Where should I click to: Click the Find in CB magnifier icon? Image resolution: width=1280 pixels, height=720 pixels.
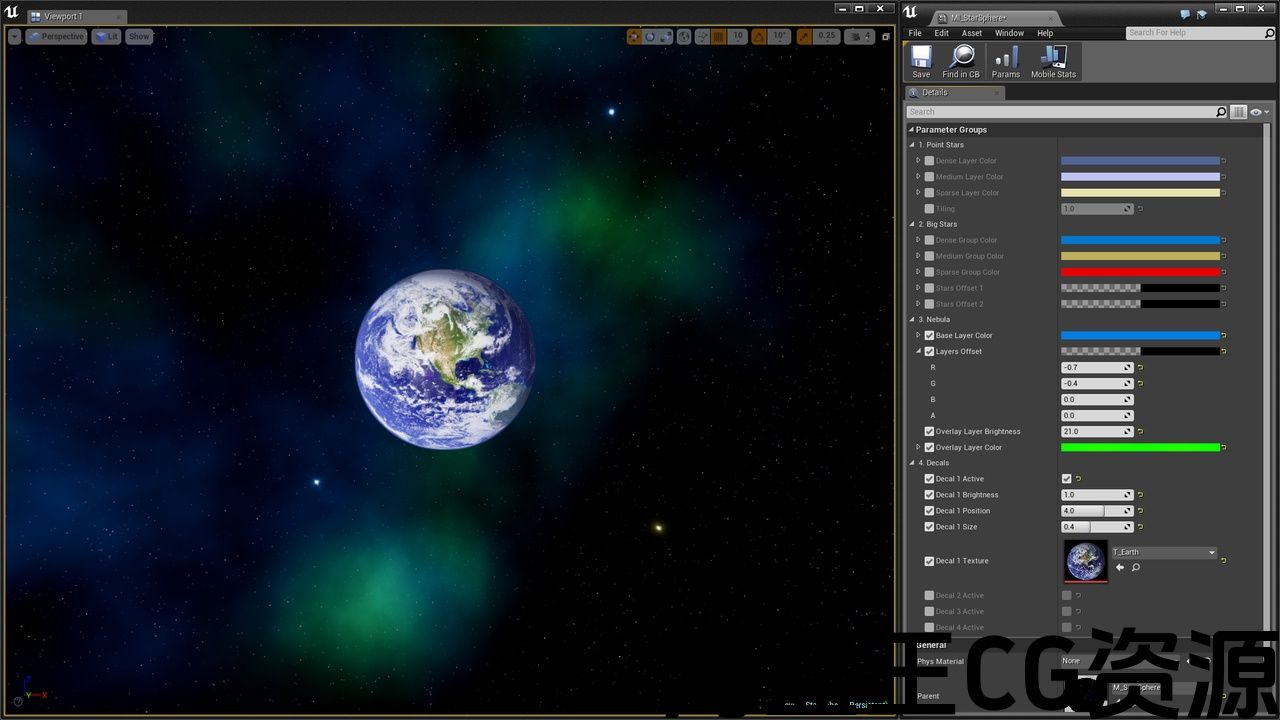click(961, 61)
